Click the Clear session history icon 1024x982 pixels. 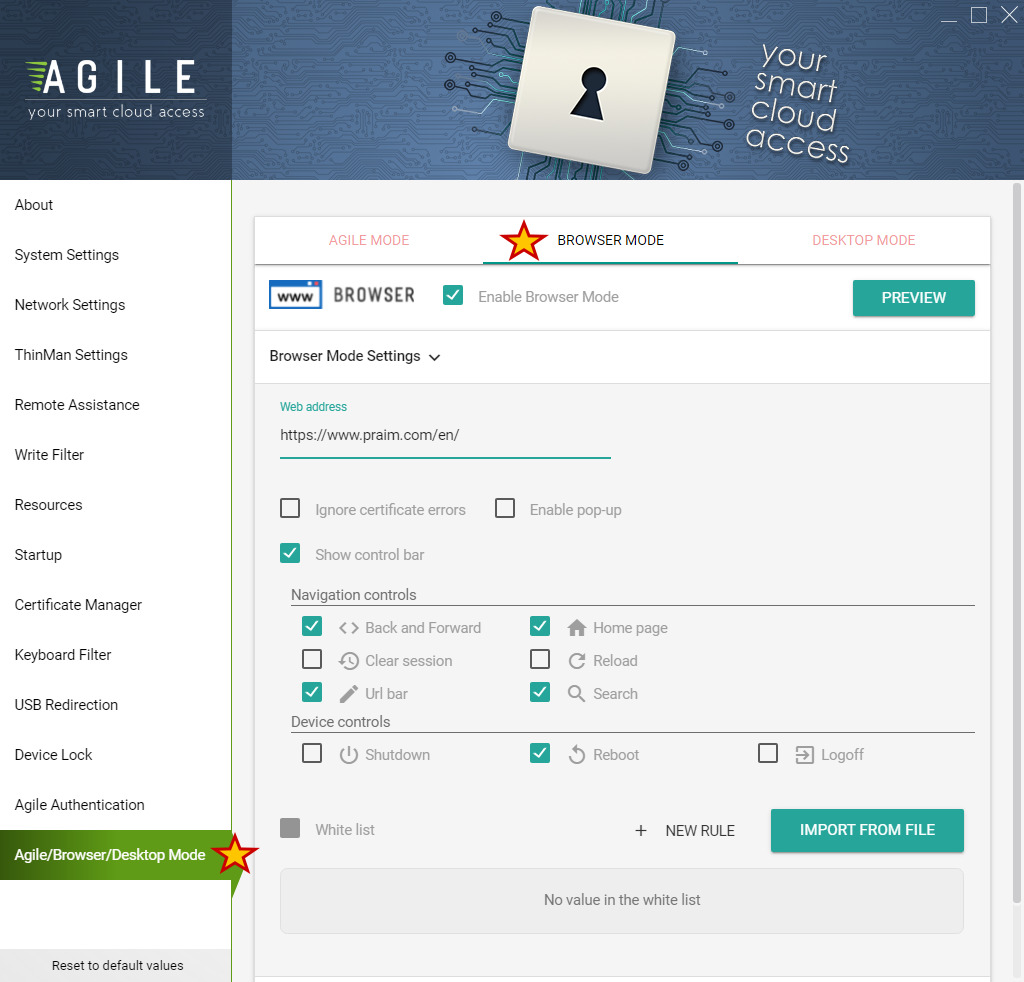[x=348, y=661]
